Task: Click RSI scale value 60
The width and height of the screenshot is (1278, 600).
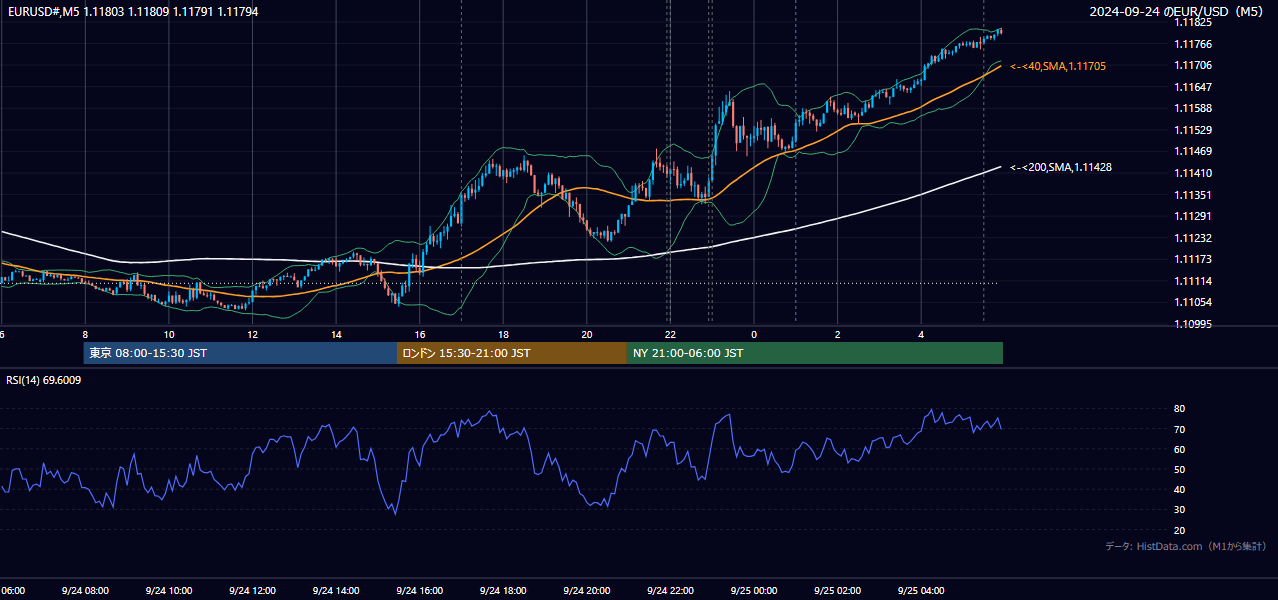Action: (1179, 449)
